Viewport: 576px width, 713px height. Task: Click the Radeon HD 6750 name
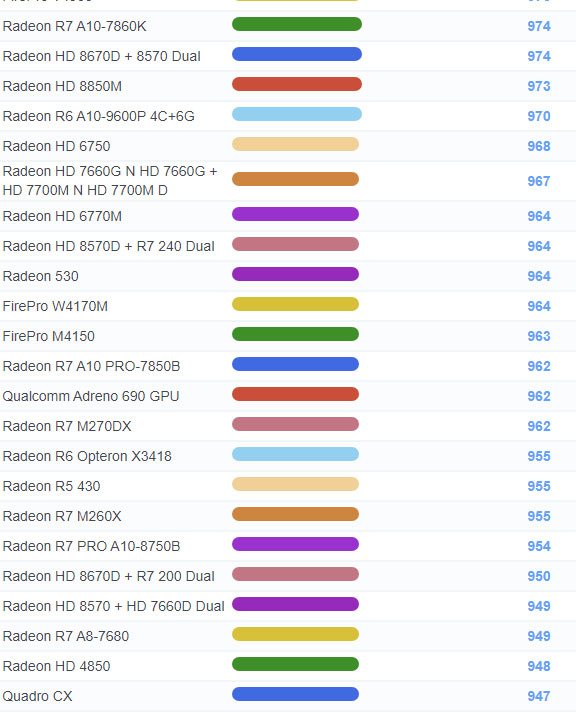click(56, 146)
